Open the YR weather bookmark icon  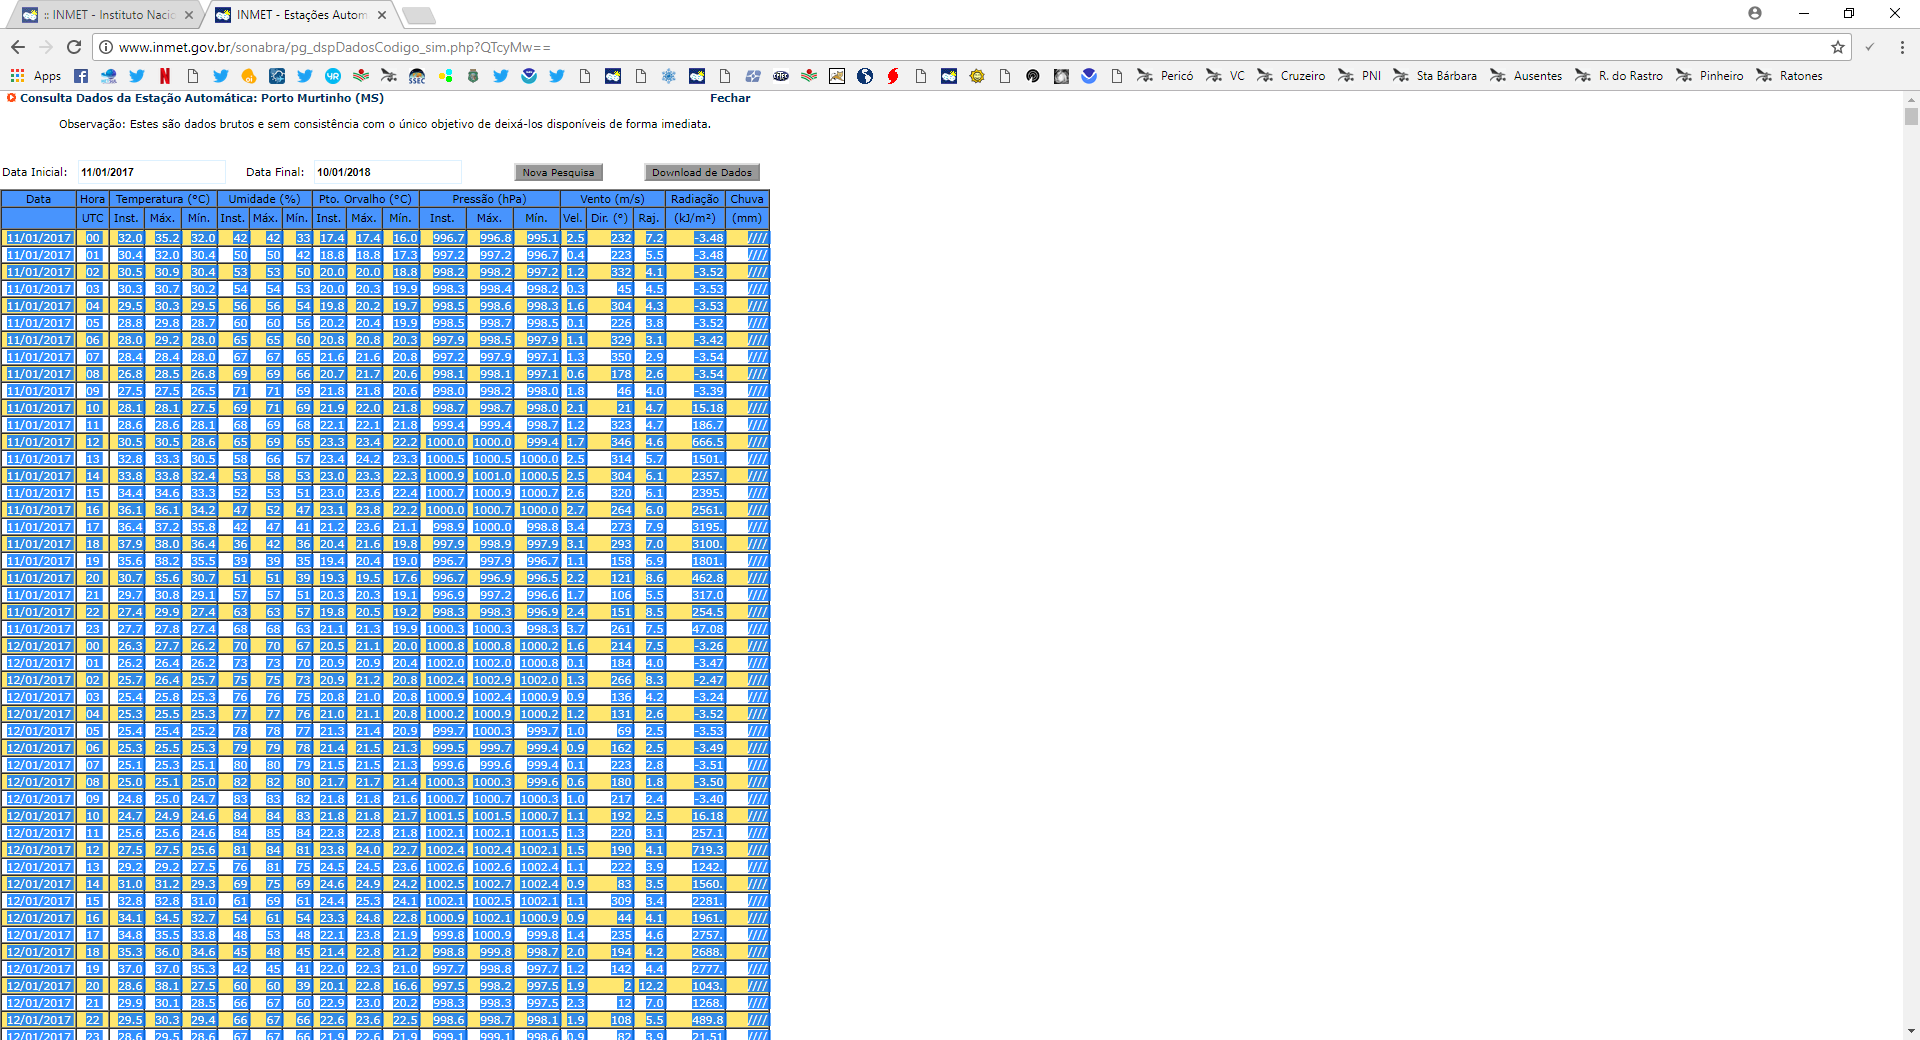pos(333,76)
